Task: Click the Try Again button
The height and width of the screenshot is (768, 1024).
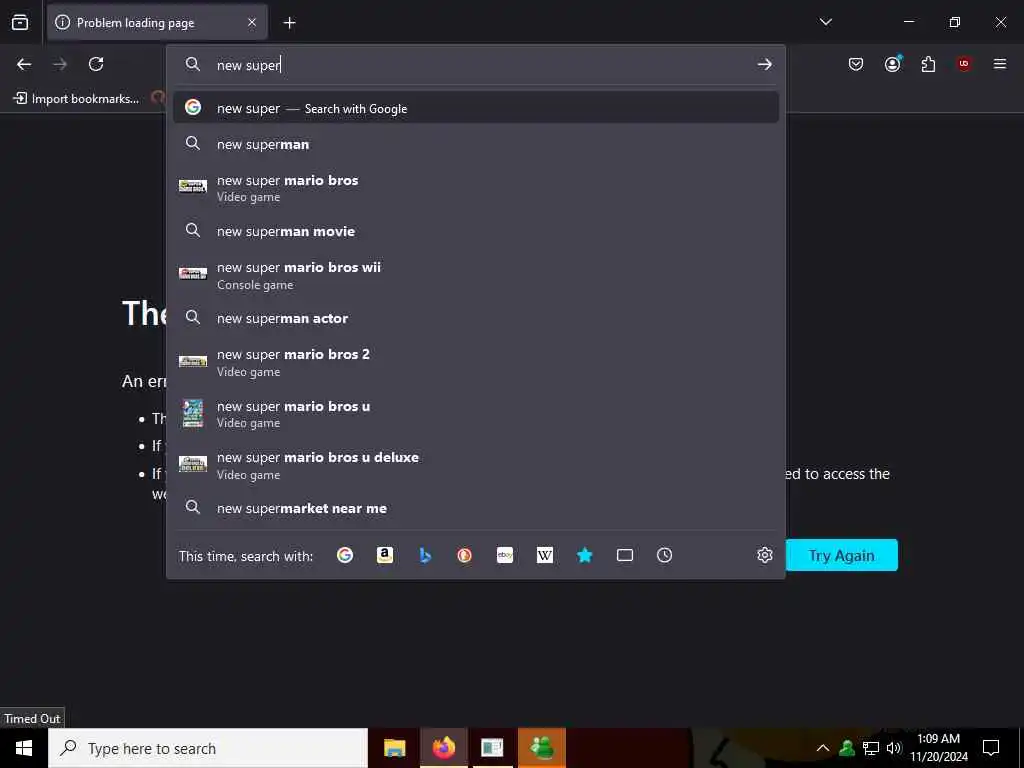Action: (841, 555)
